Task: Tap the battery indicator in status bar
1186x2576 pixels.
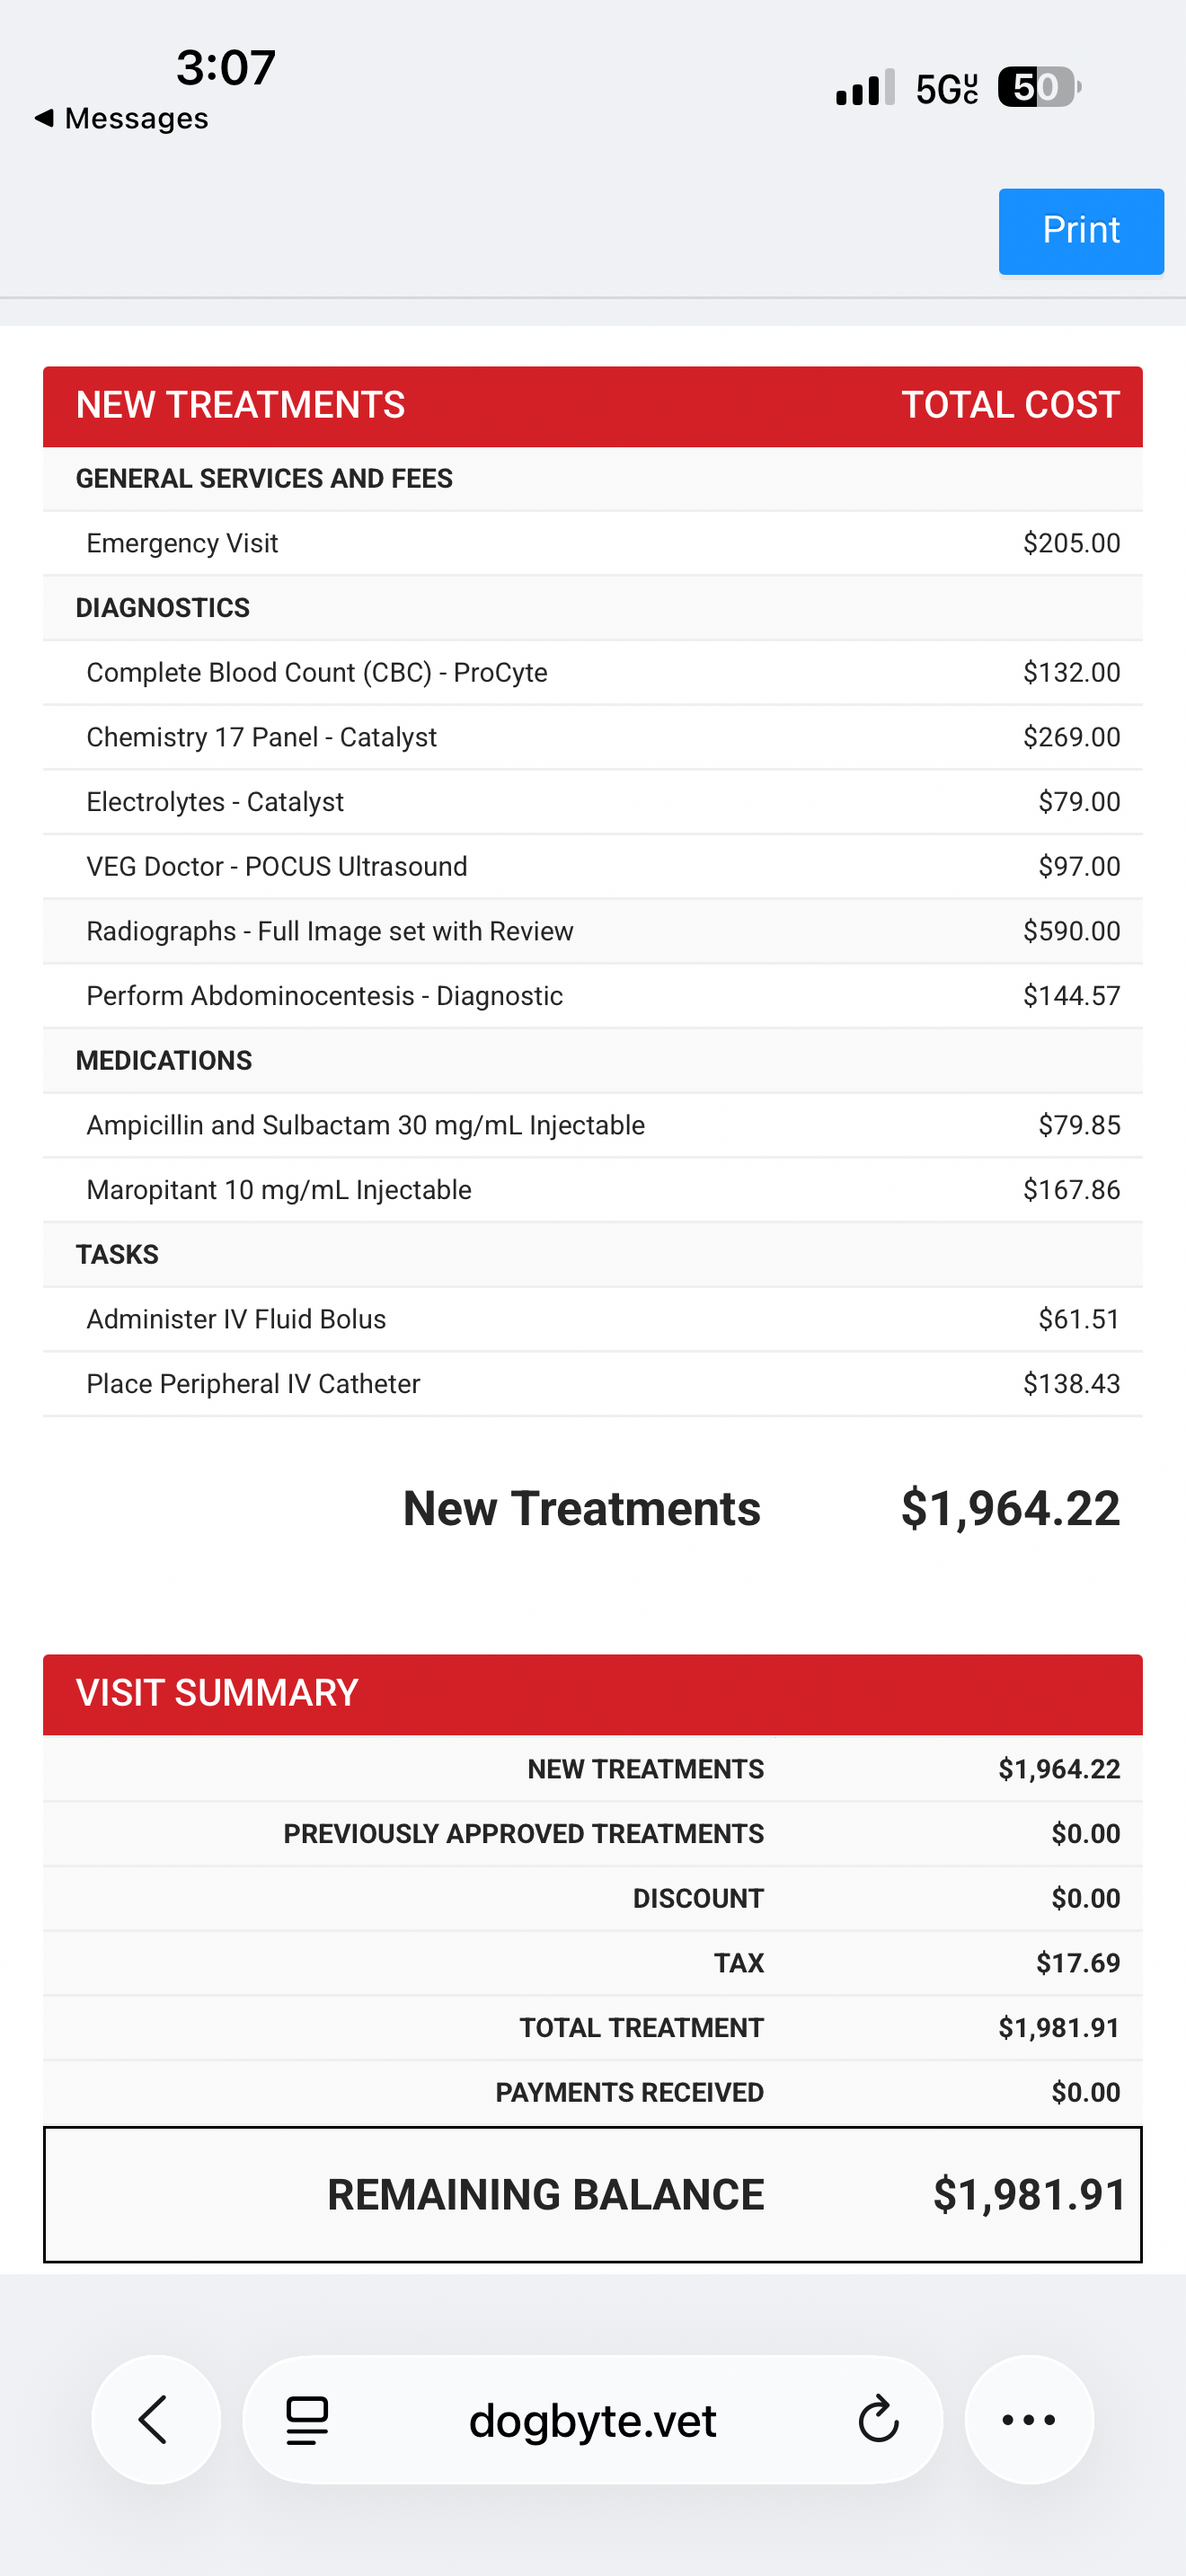Action: pos(1039,87)
